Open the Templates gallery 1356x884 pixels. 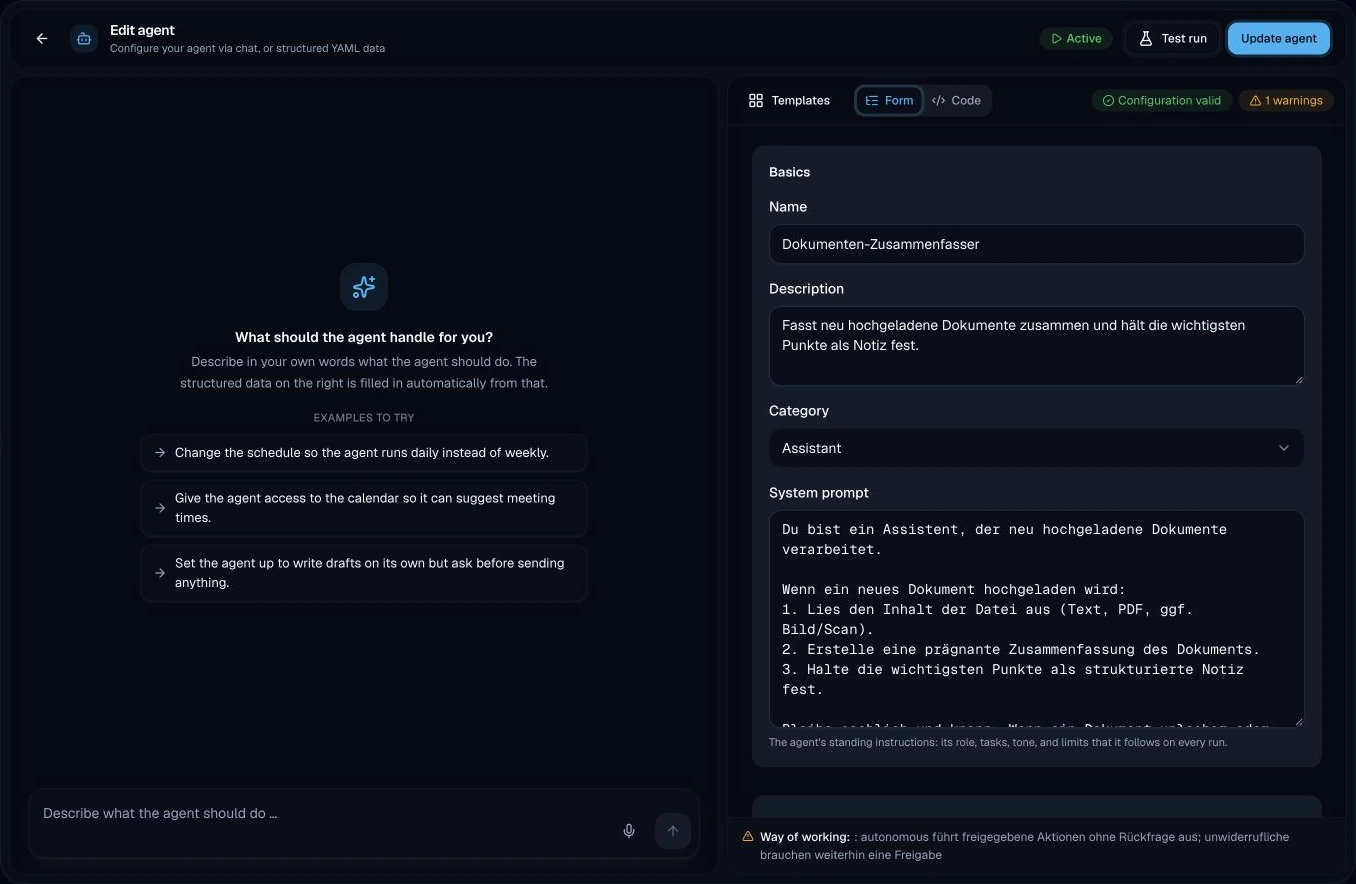click(789, 100)
